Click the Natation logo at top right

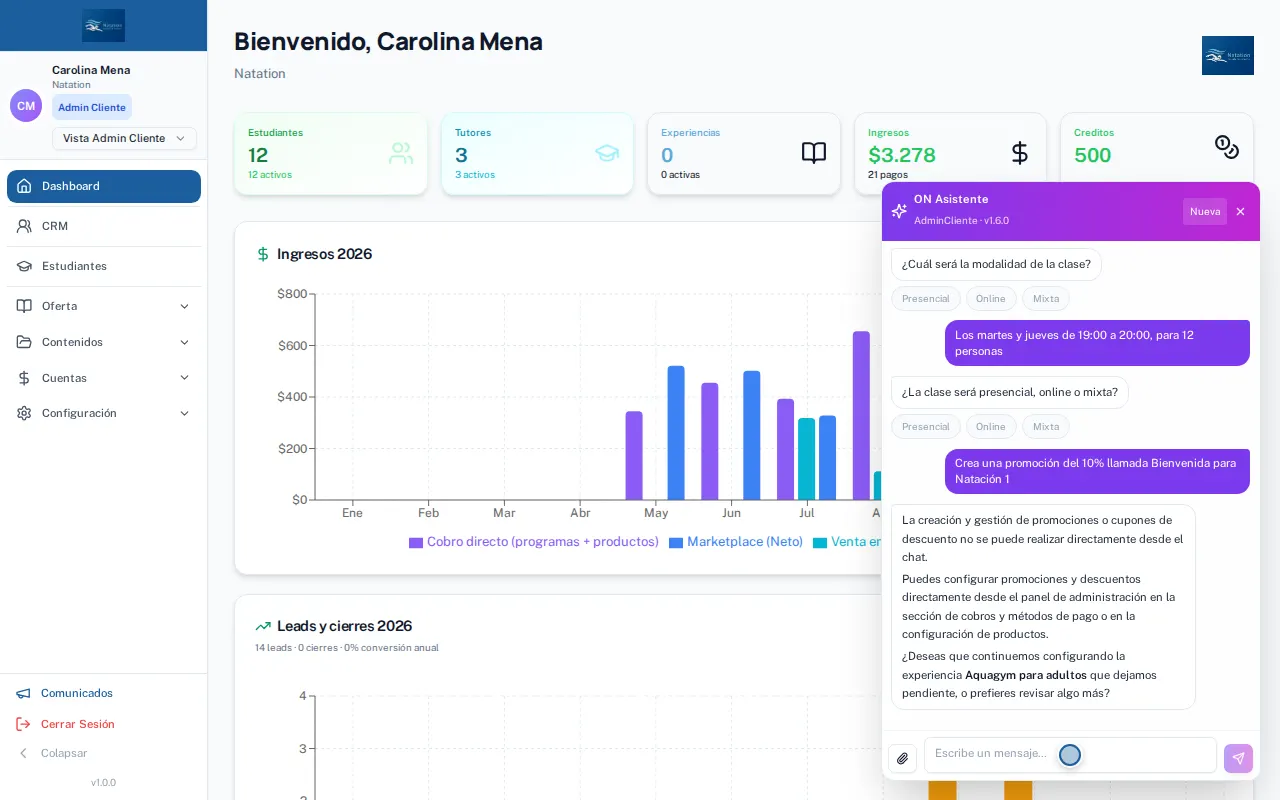click(1228, 55)
